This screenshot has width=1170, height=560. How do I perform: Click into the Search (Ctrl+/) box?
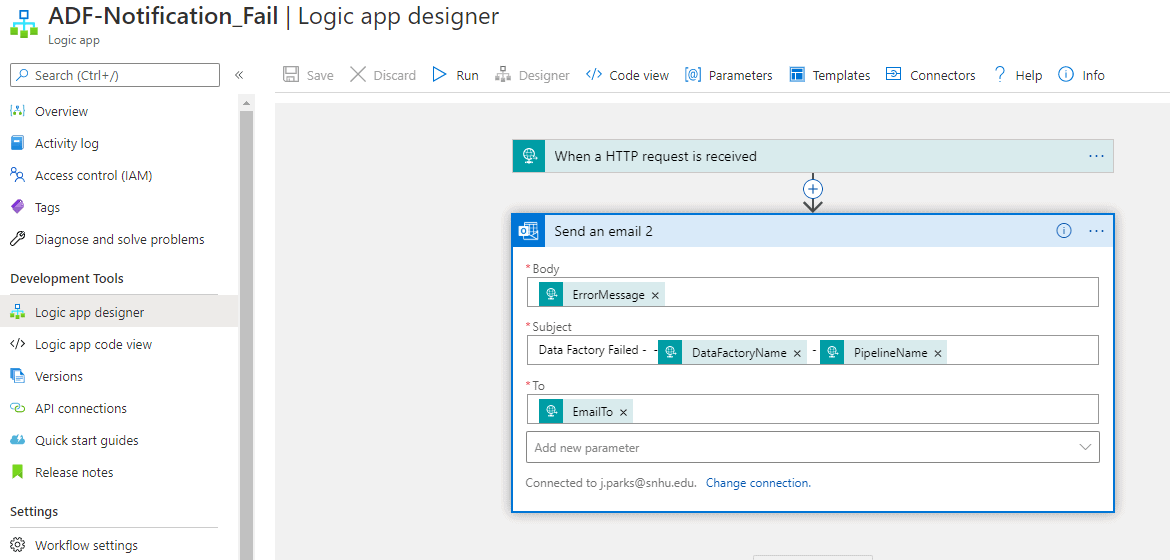(x=115, y=75)
